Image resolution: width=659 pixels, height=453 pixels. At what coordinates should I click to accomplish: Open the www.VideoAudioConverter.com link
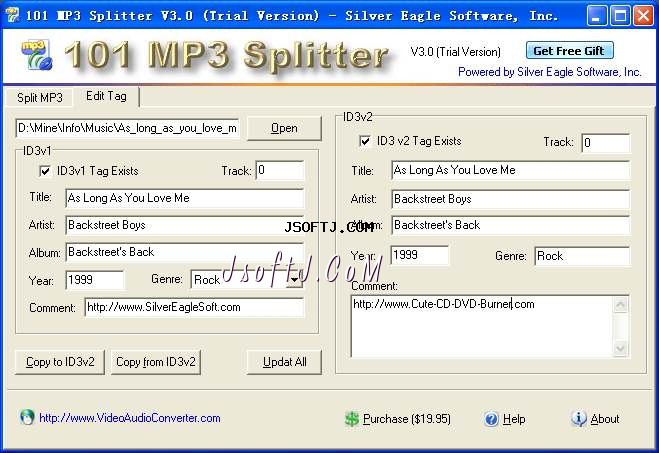[x=130, y=418]
